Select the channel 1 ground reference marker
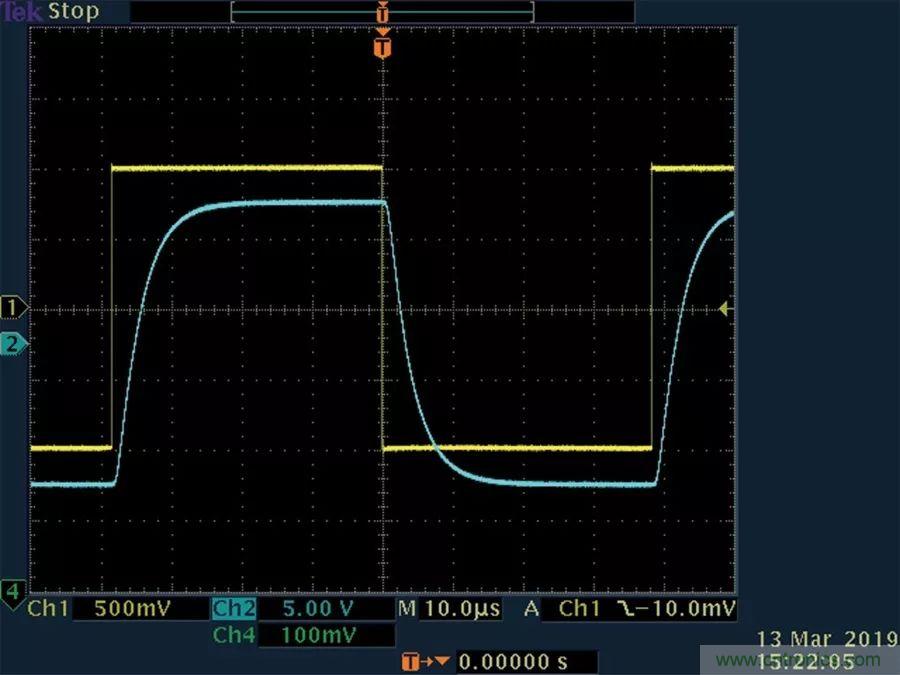Image resolution: width=900 pixels, height=675 pixels. coord(14,305)
